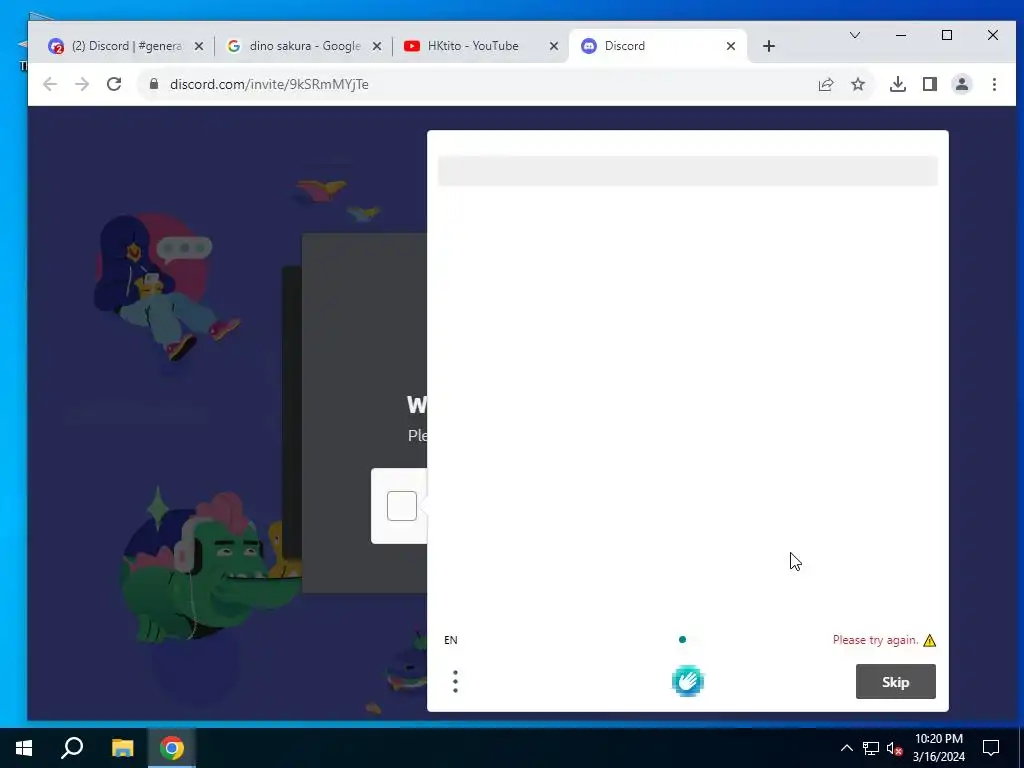
Task: Open the Windows notification center
Action: pos(991,748)
